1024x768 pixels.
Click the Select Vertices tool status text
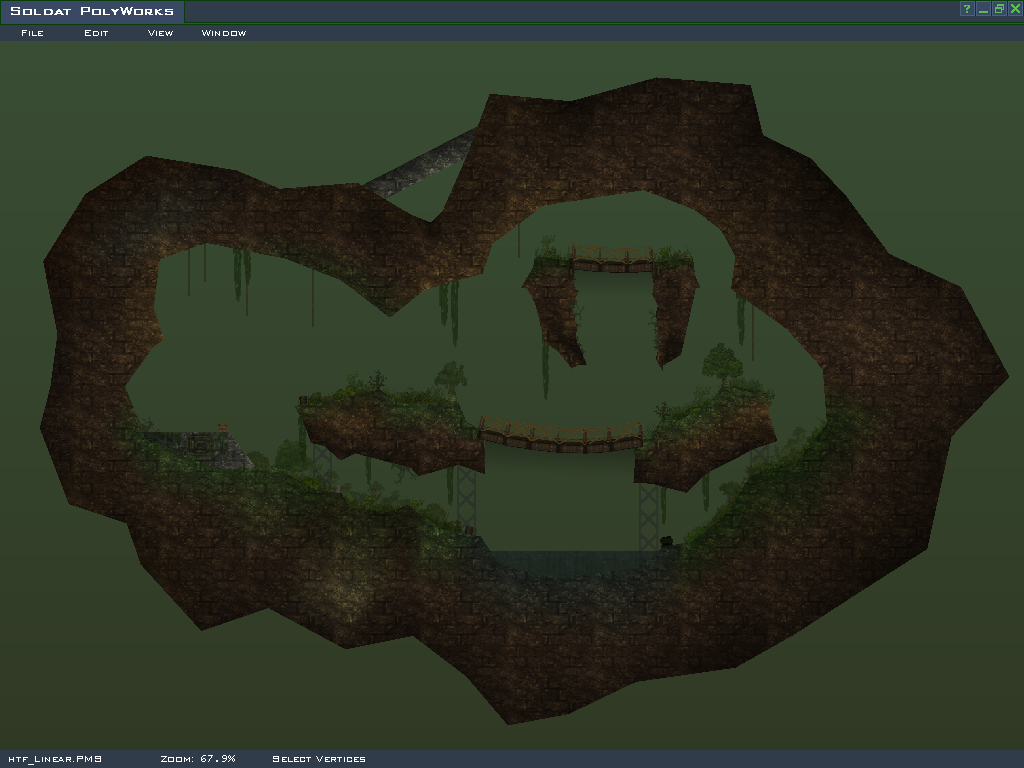click(319, 759)
